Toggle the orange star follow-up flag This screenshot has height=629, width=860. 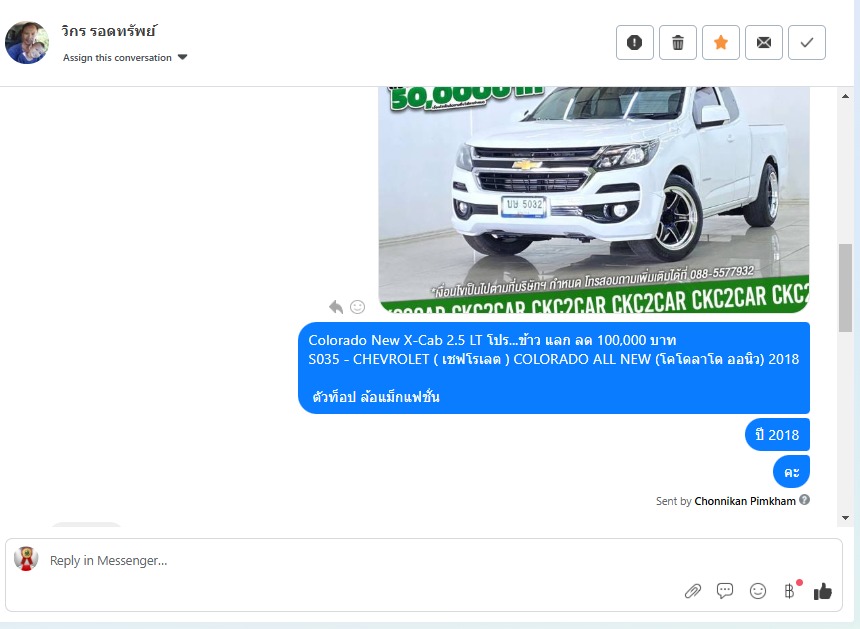[x=721, y=42]
